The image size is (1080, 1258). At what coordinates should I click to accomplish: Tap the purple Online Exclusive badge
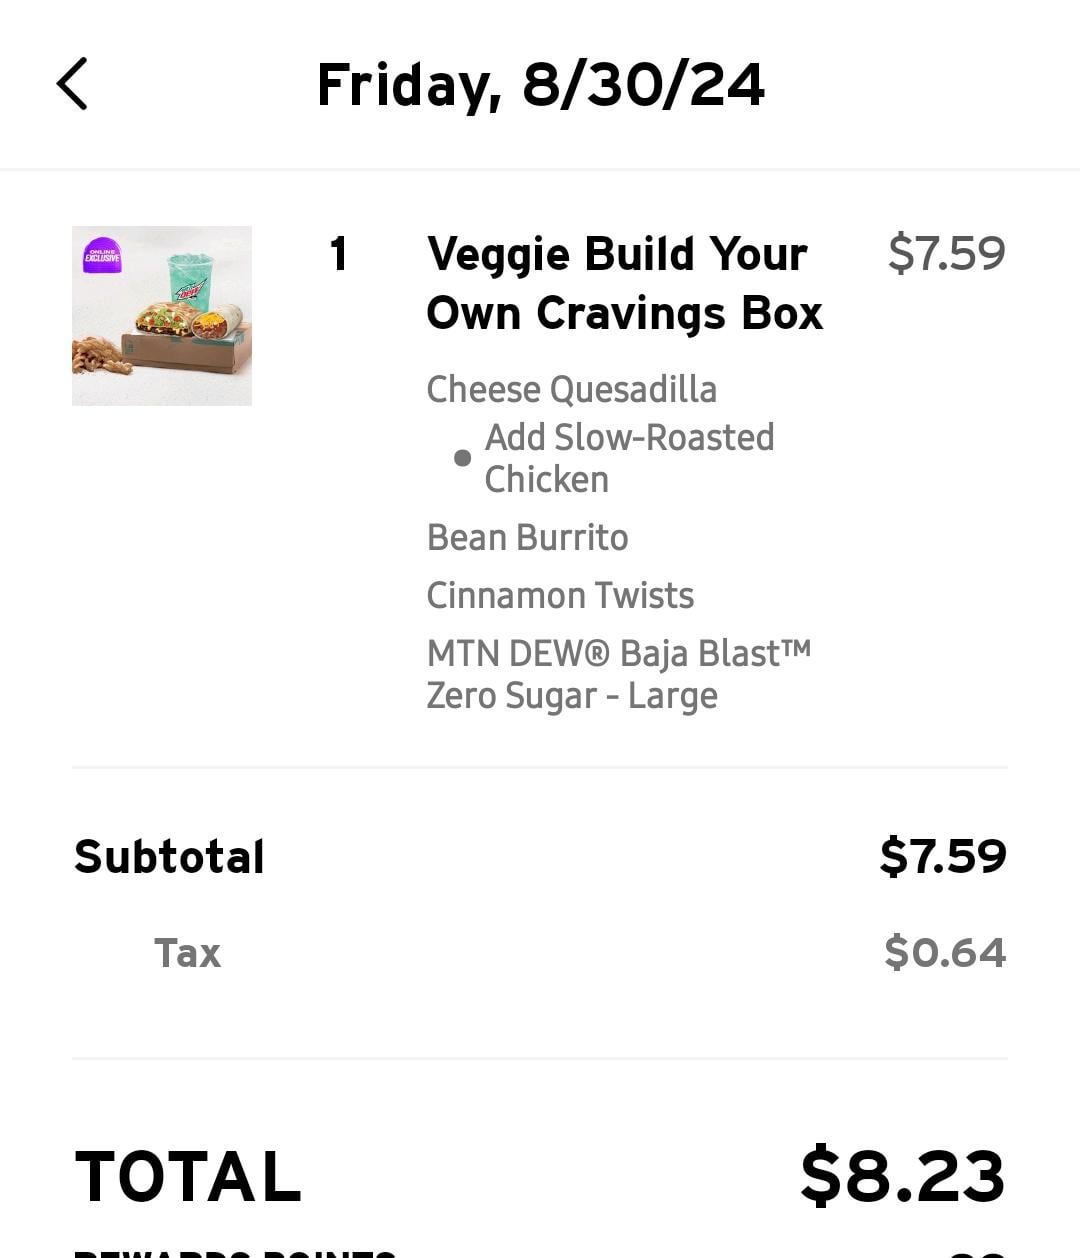click(102, 256)
